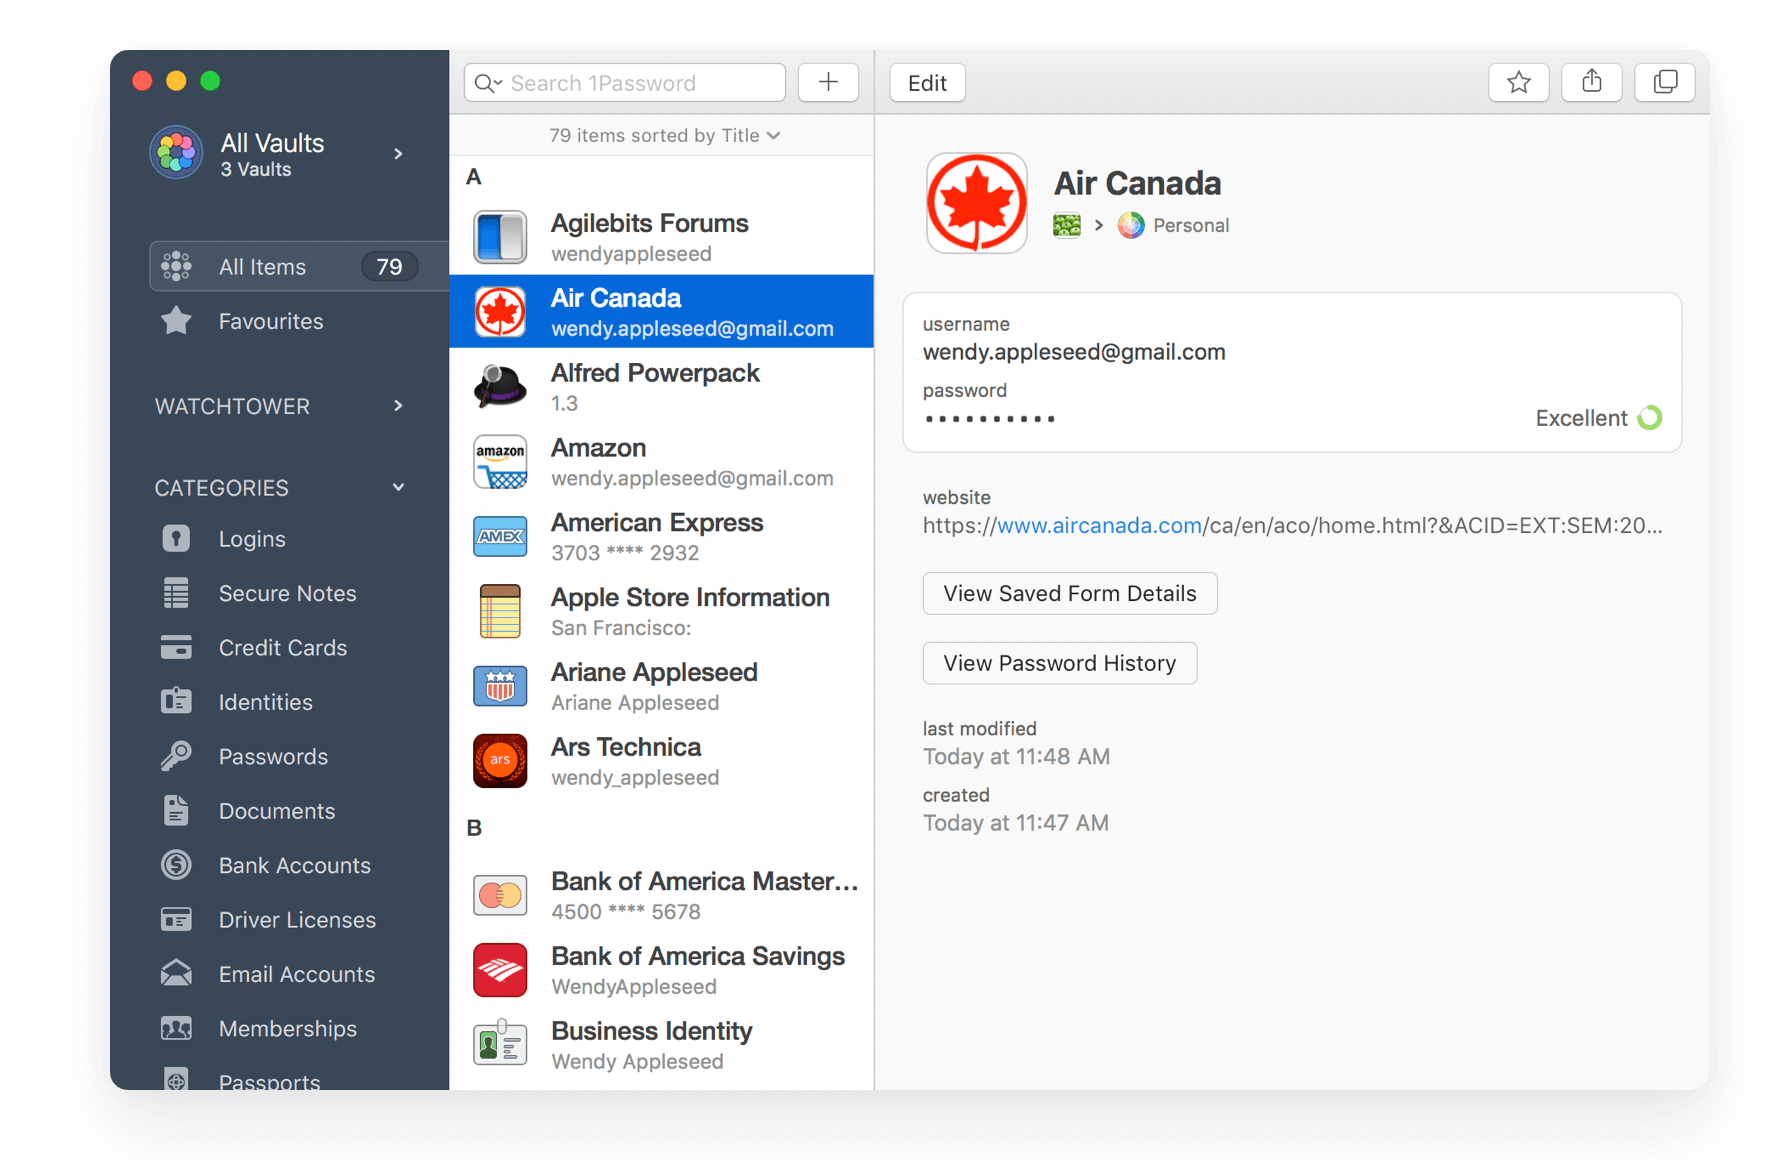Image resolution: width=1774 pixels, height=1168 pixels.
Task: Open the sort by Title dropdown
Action: [665, 135]
